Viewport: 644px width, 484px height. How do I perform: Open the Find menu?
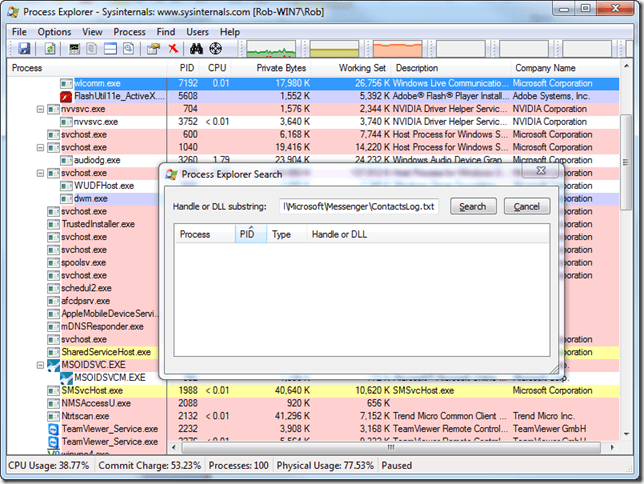point(165,32)
